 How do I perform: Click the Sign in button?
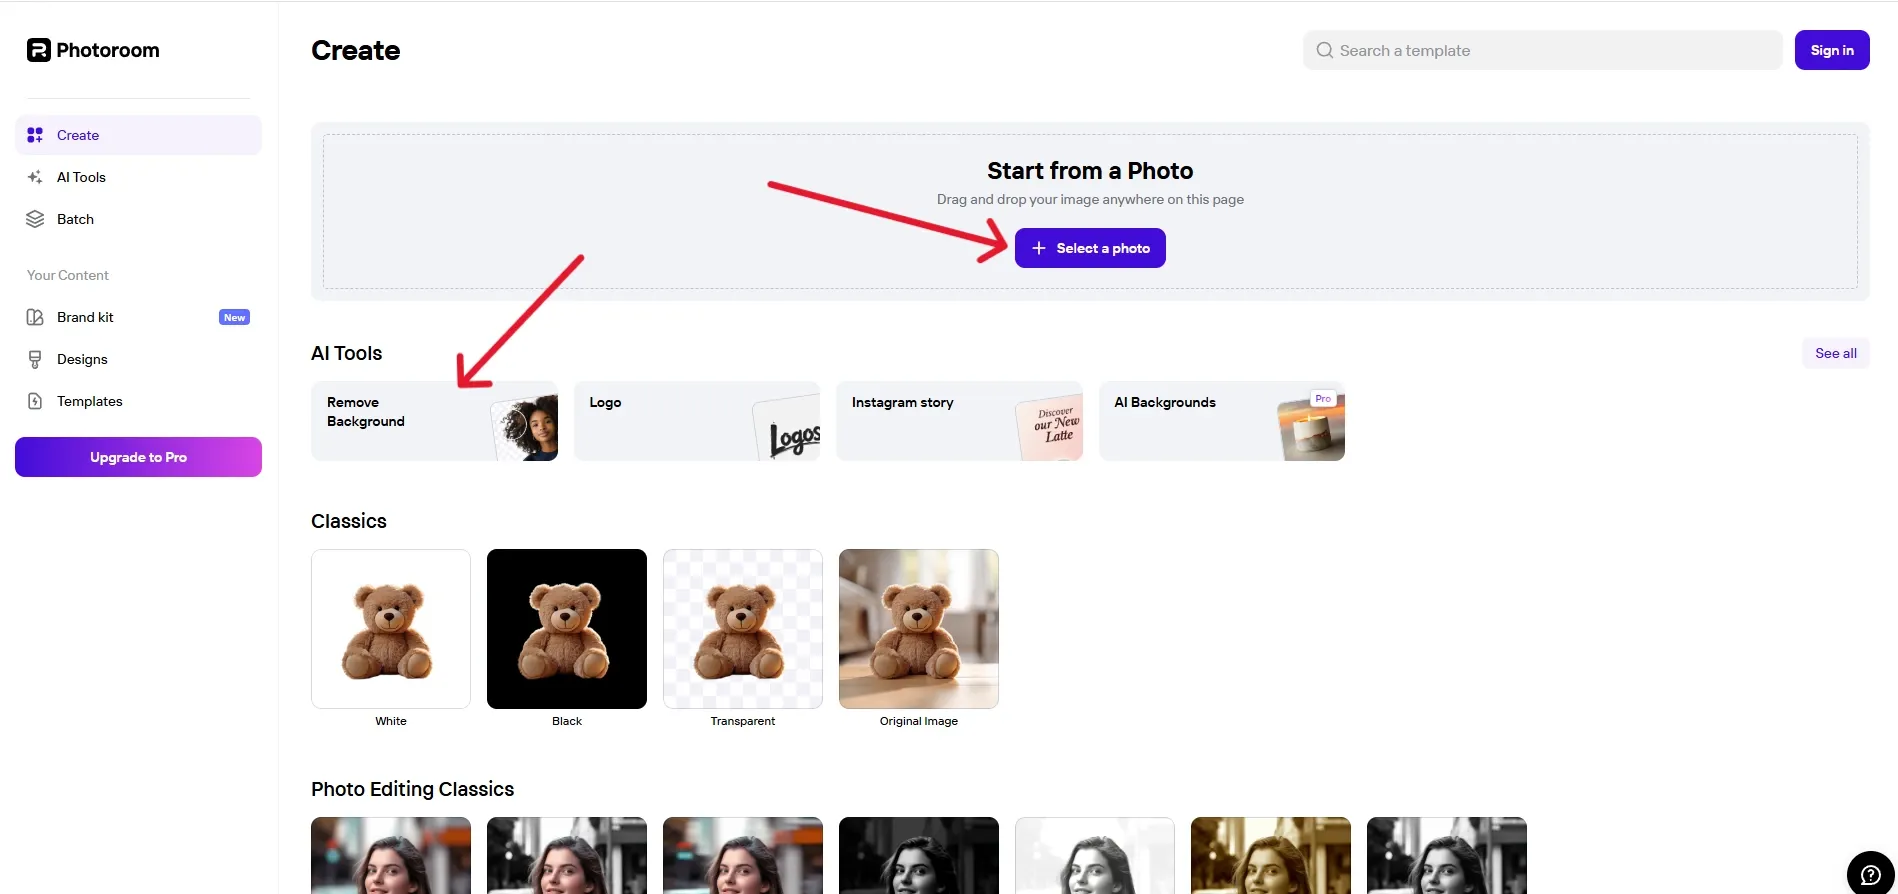coord(1832,50)
